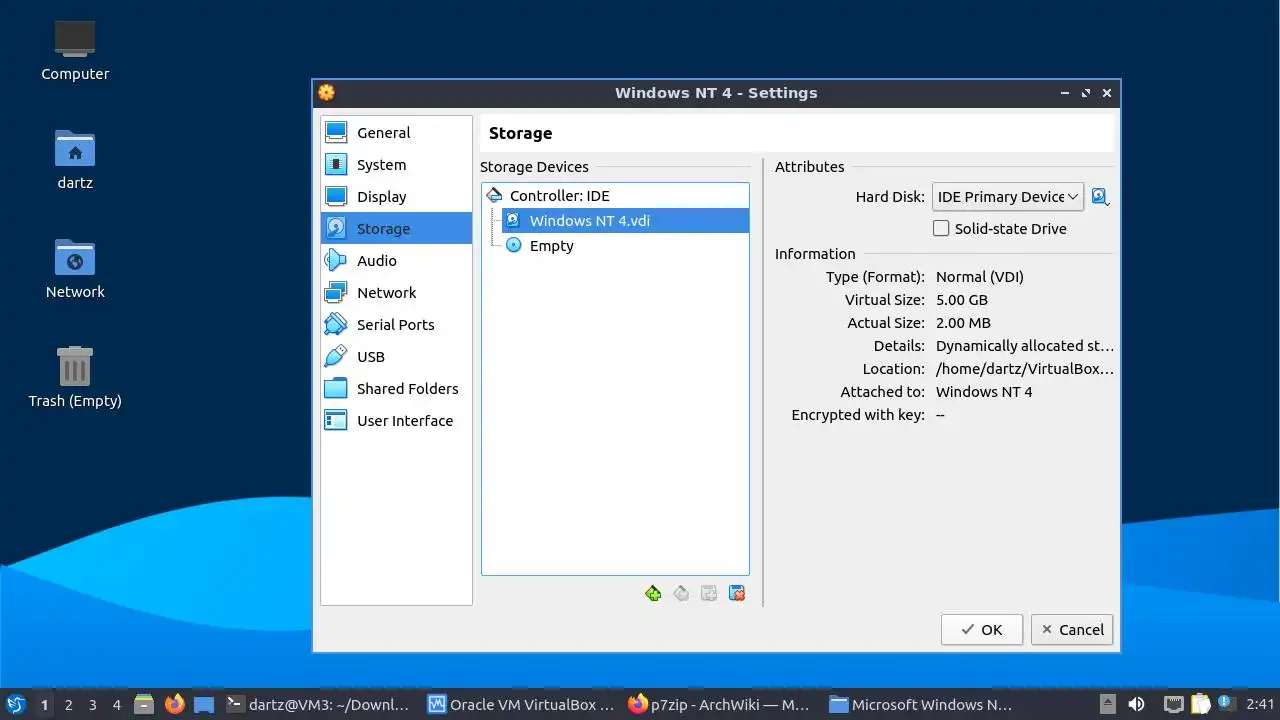Screen dimensions: 1280x720
Task: Remove the selected storage attachment
Action: (737, 594)
